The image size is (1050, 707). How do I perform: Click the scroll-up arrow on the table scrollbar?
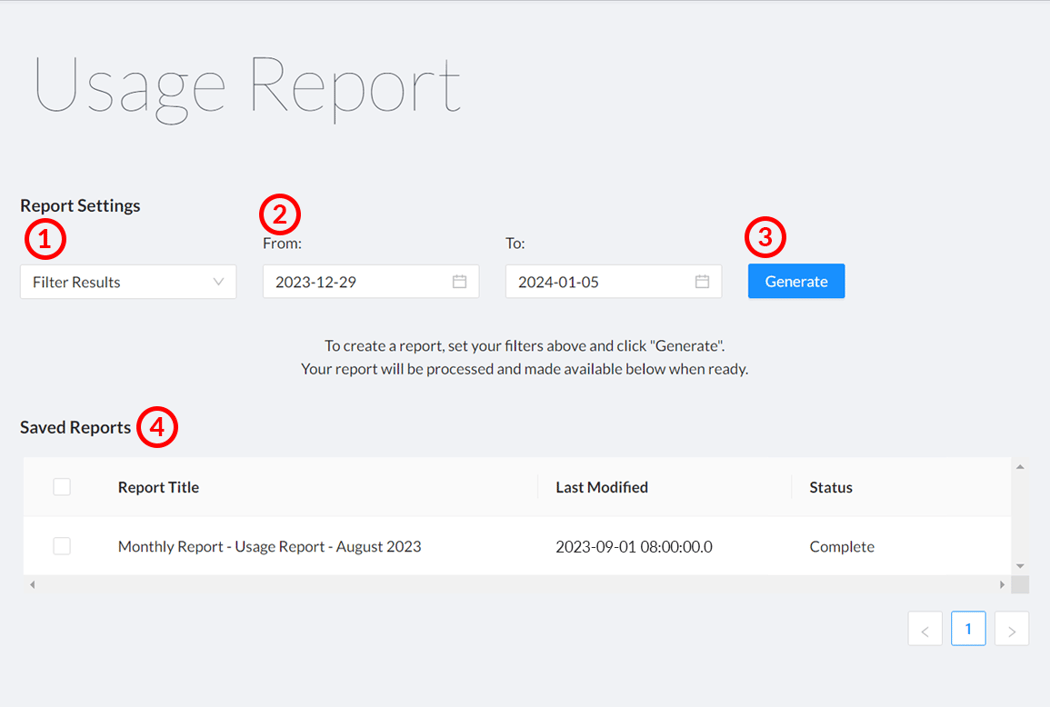tap(1021, 464)
